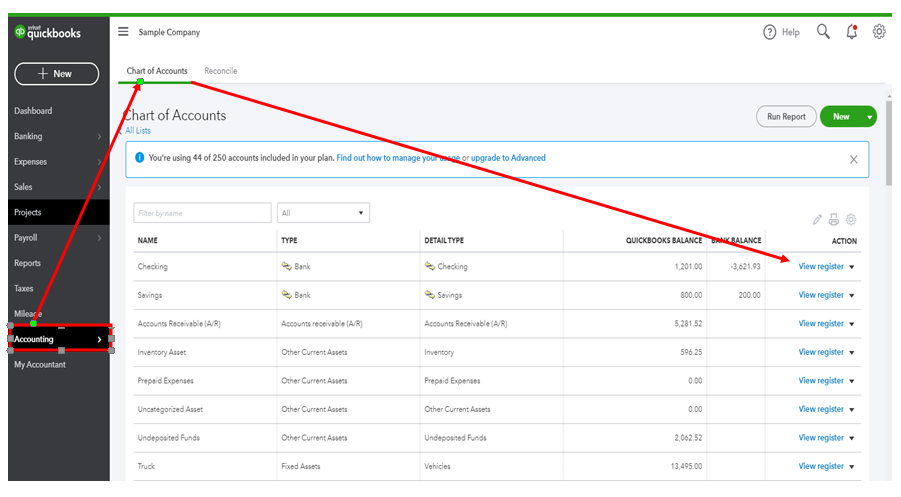This screenshot has height=497, width=901.
Task: Click the print list icon
Action: (834, 219)
